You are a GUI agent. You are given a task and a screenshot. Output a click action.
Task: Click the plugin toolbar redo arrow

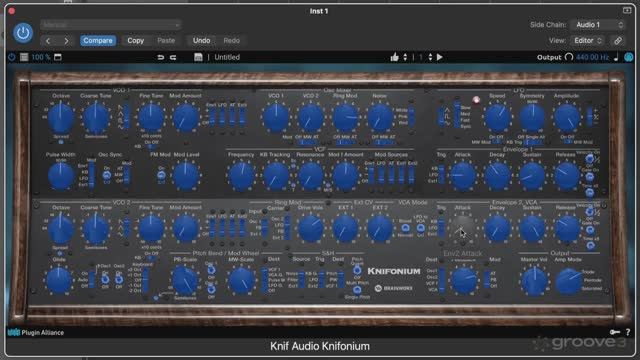(173, 57)
